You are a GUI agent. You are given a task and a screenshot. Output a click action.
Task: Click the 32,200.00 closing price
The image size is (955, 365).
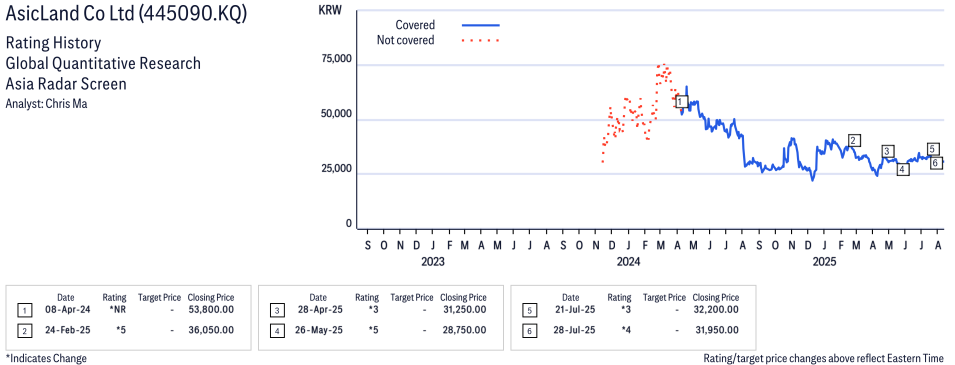pos(717,310)
